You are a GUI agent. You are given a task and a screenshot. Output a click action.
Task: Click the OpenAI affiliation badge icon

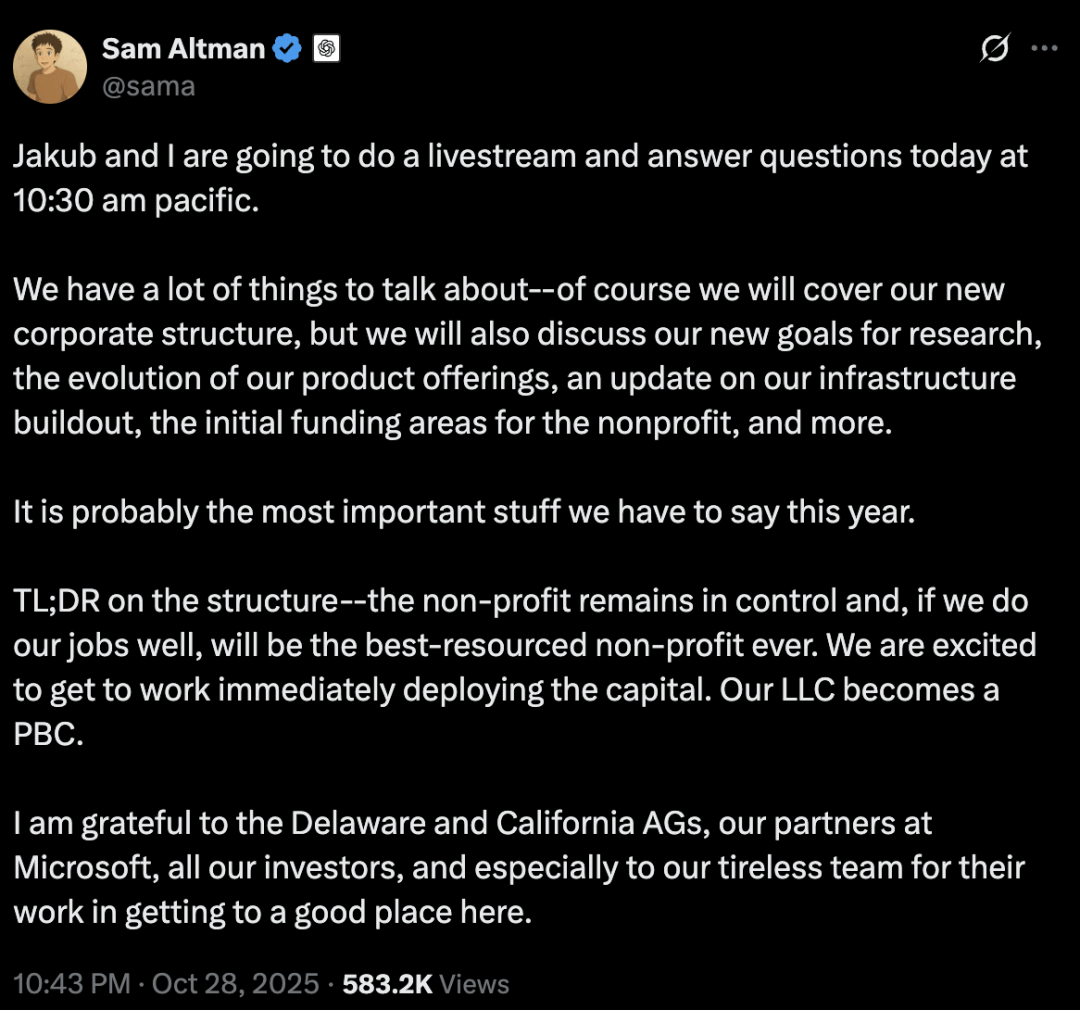click(326, 48)
